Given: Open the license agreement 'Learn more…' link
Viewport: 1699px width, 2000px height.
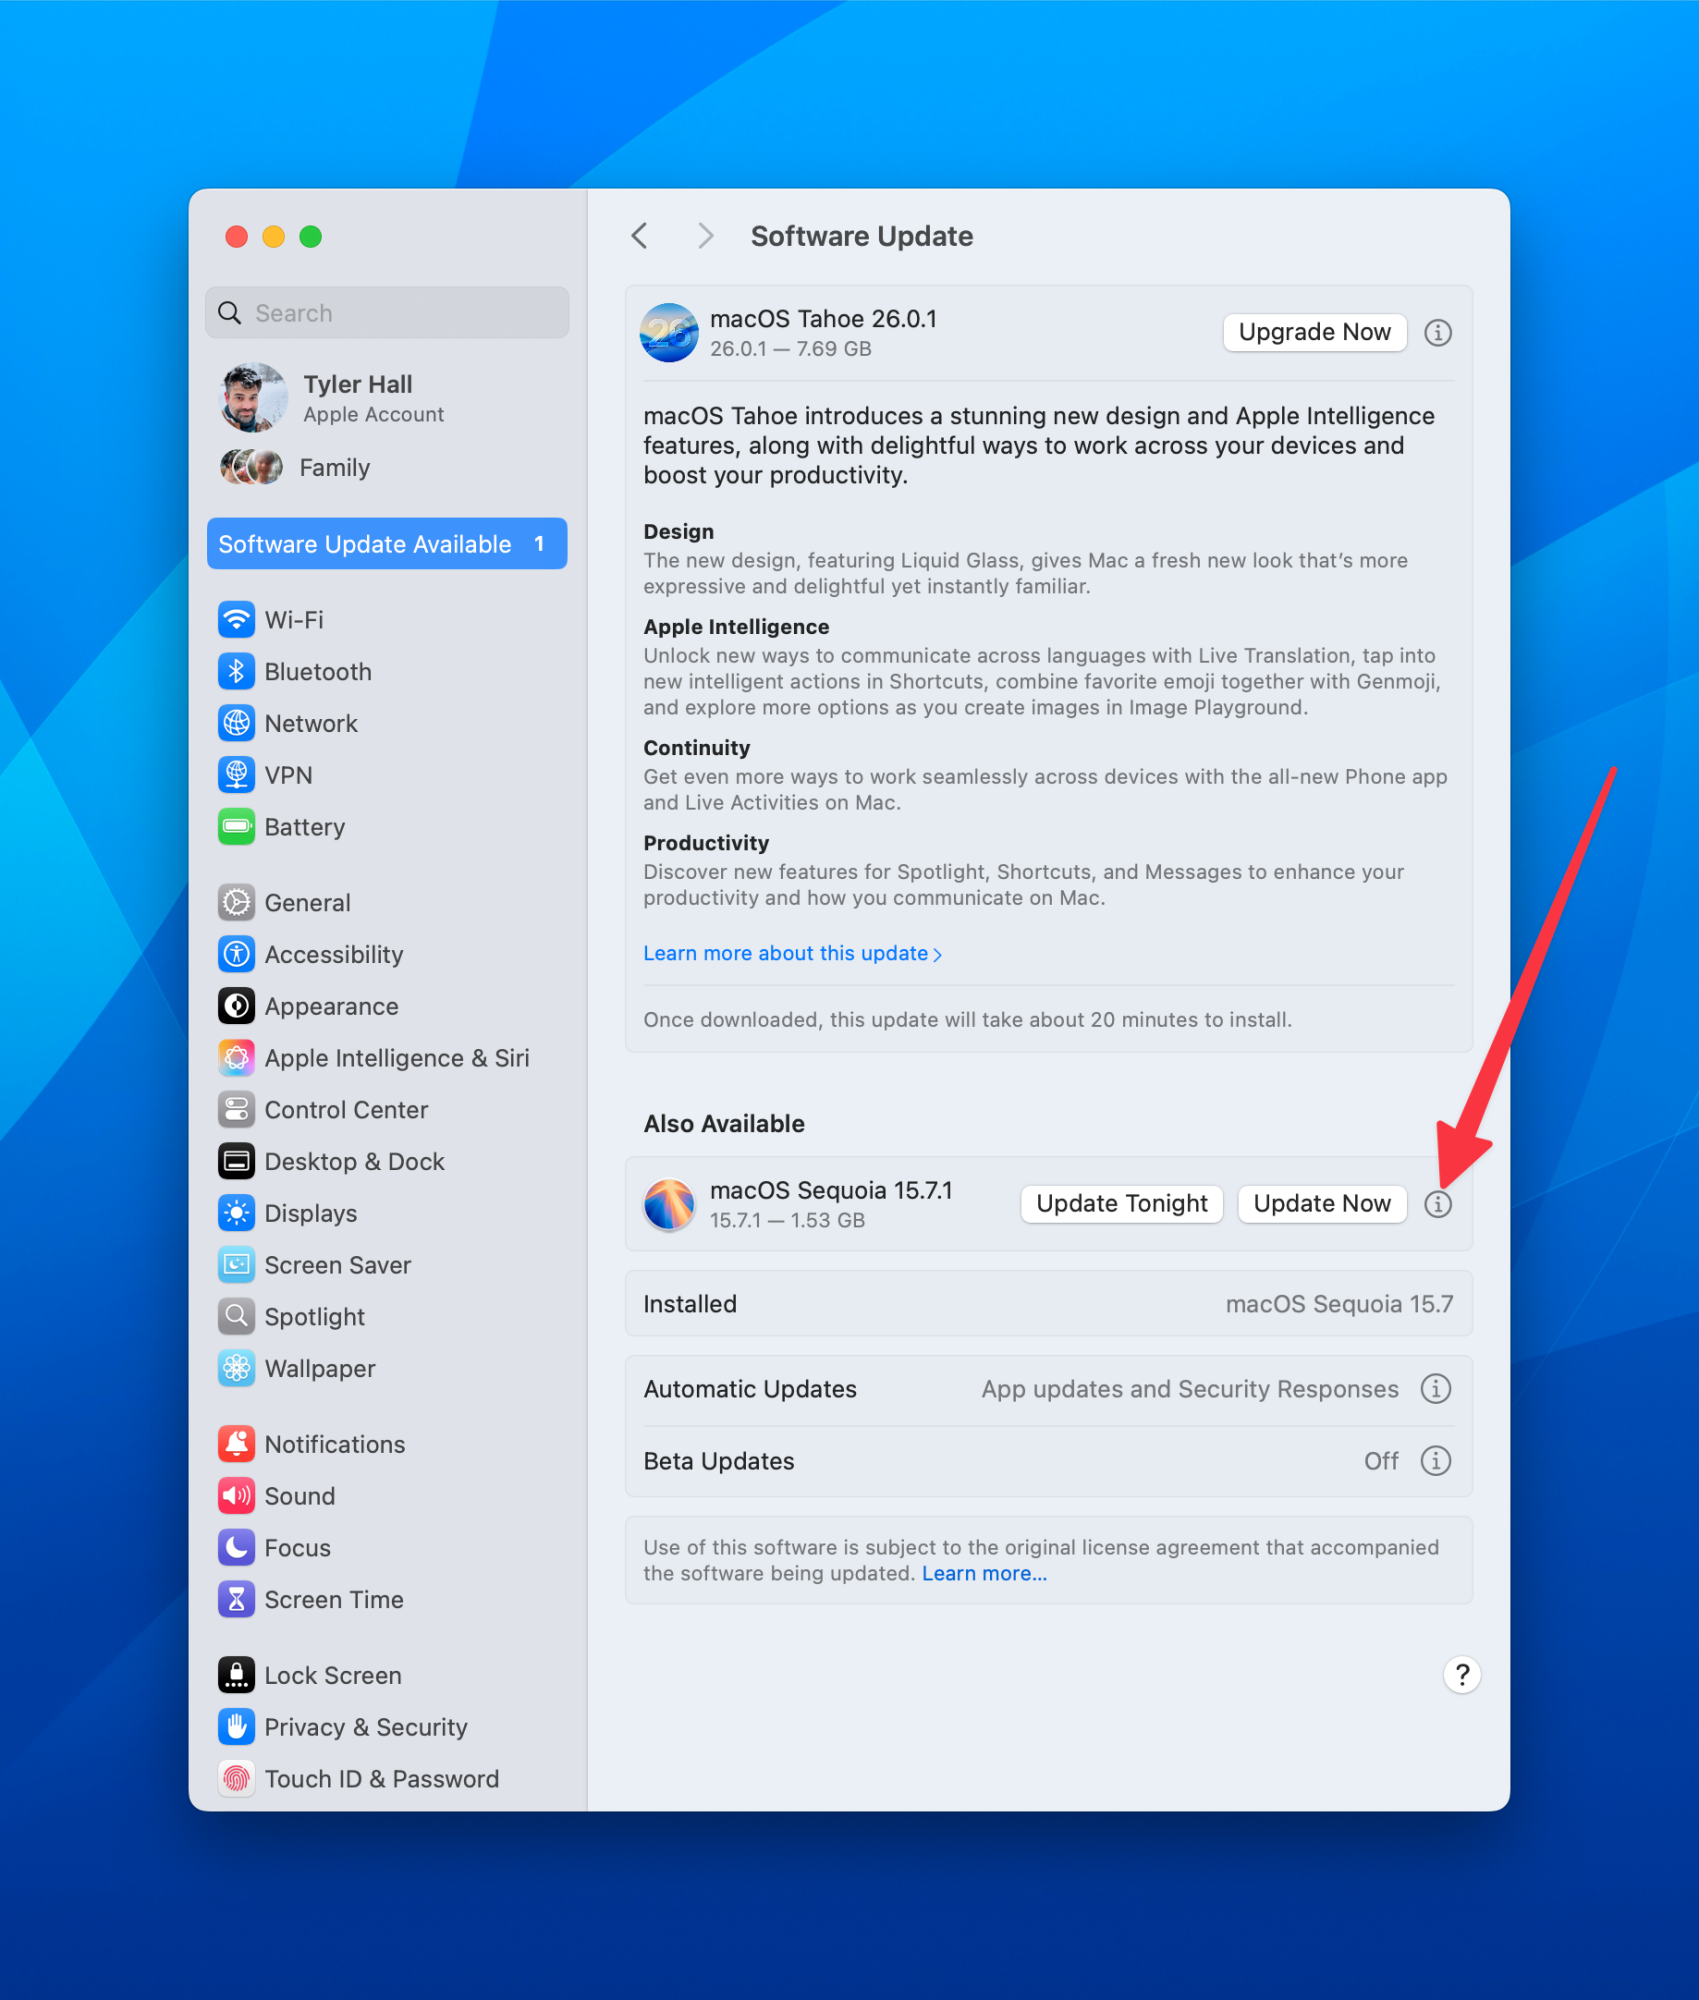Looking at the screenshot, I should [x=984, y=1573].
